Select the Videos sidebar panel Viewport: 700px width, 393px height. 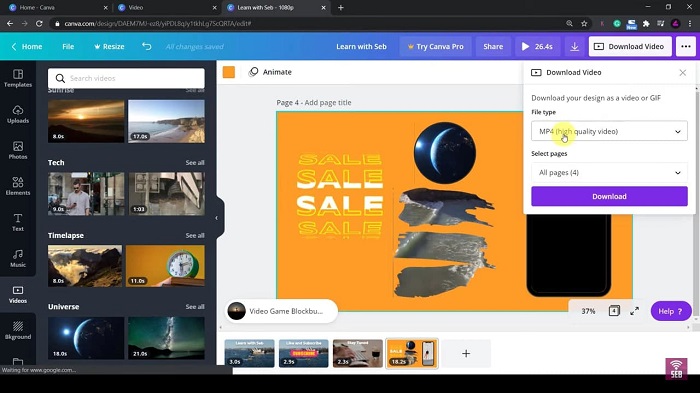point(18,295)
